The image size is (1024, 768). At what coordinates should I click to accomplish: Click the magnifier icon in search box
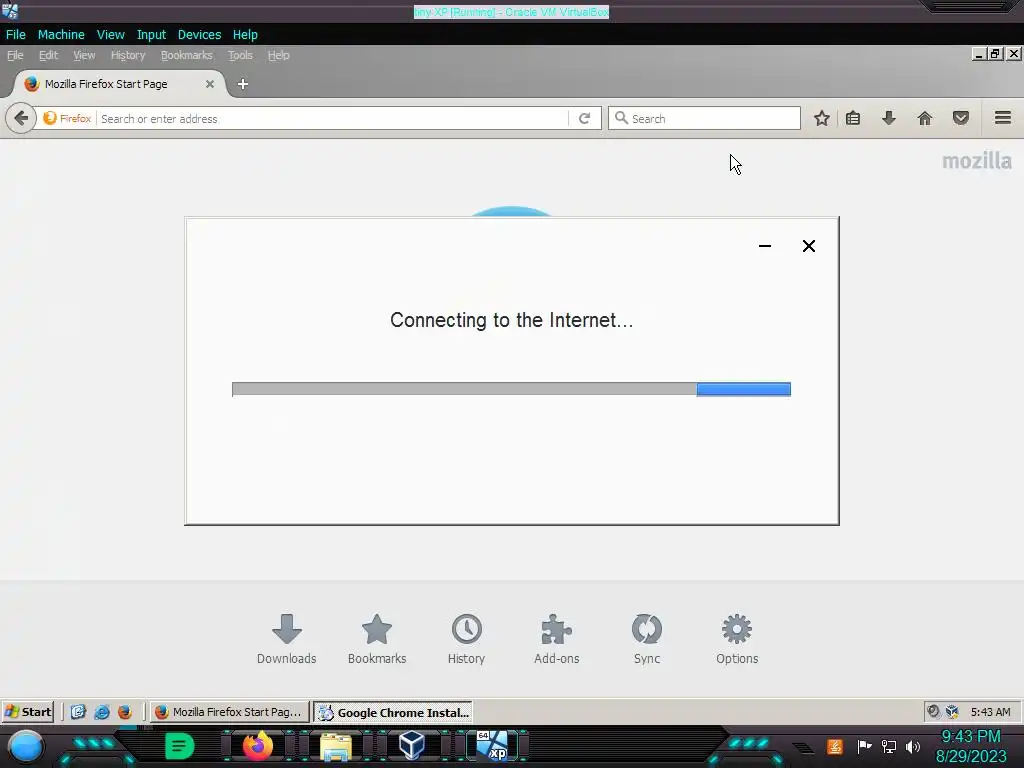click(x=621, y=118)
